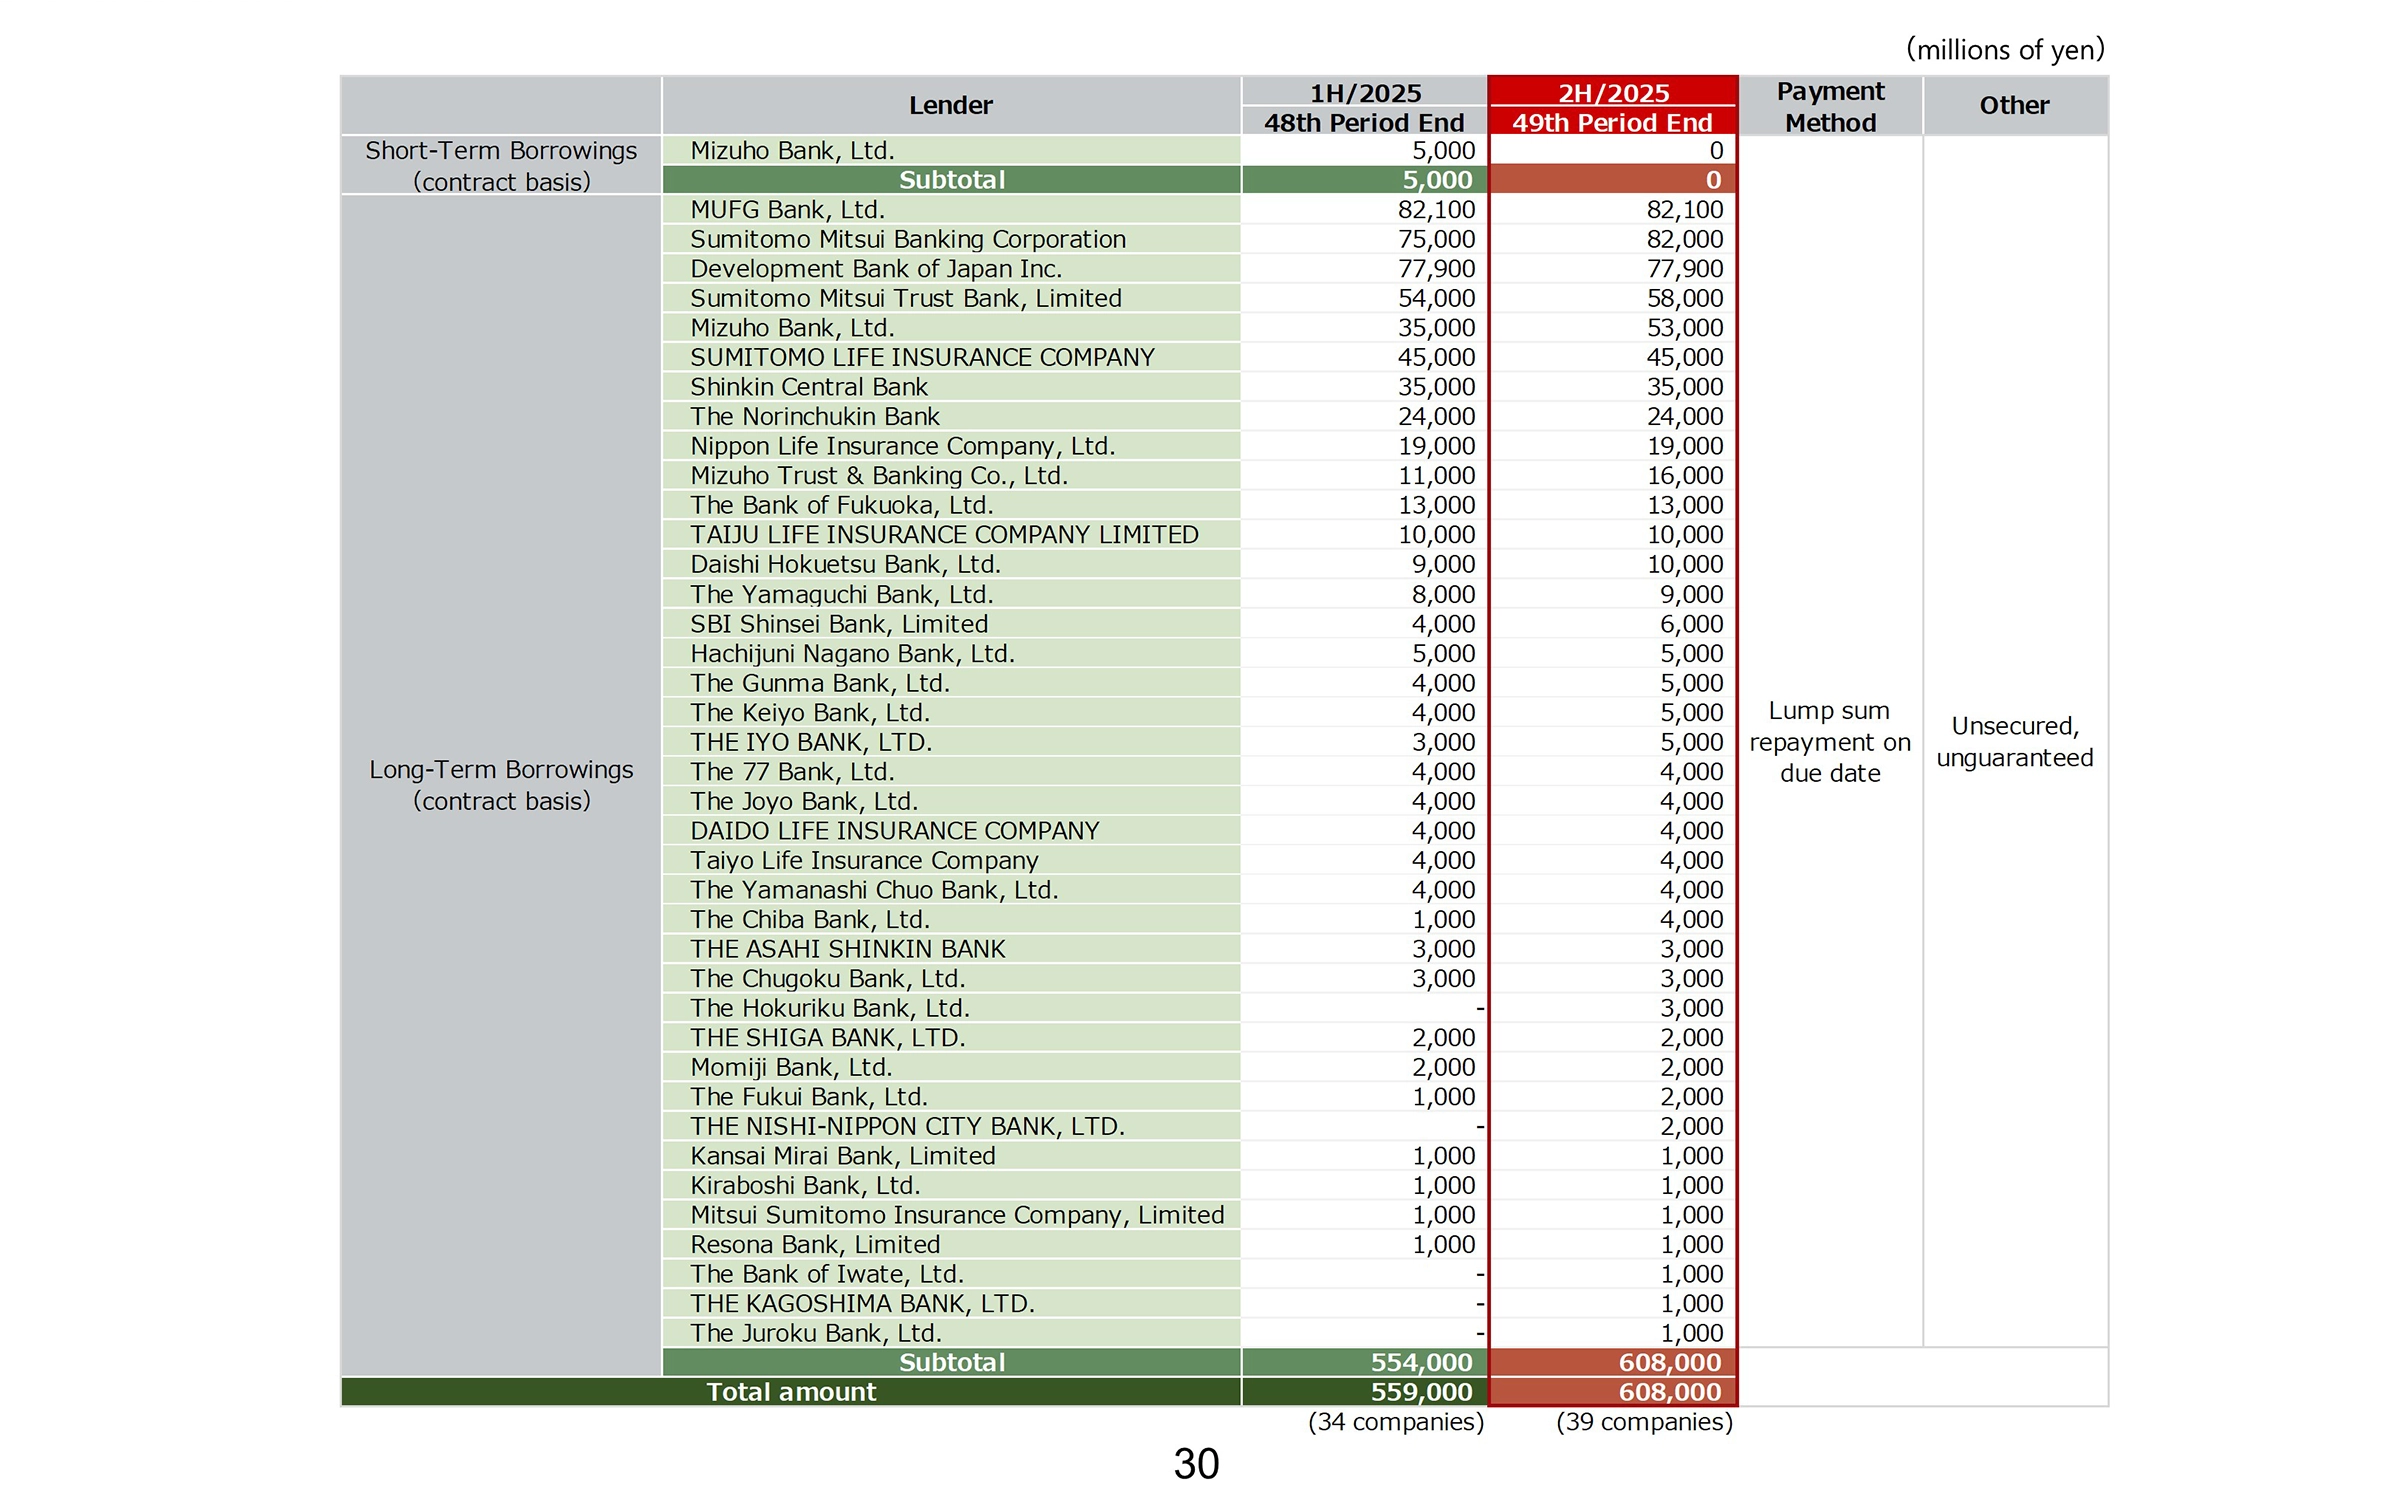Select The Juroku Bank, Ltd. row
The height and width of the screenshot is (1499, 2400).
pos(815,1333)
